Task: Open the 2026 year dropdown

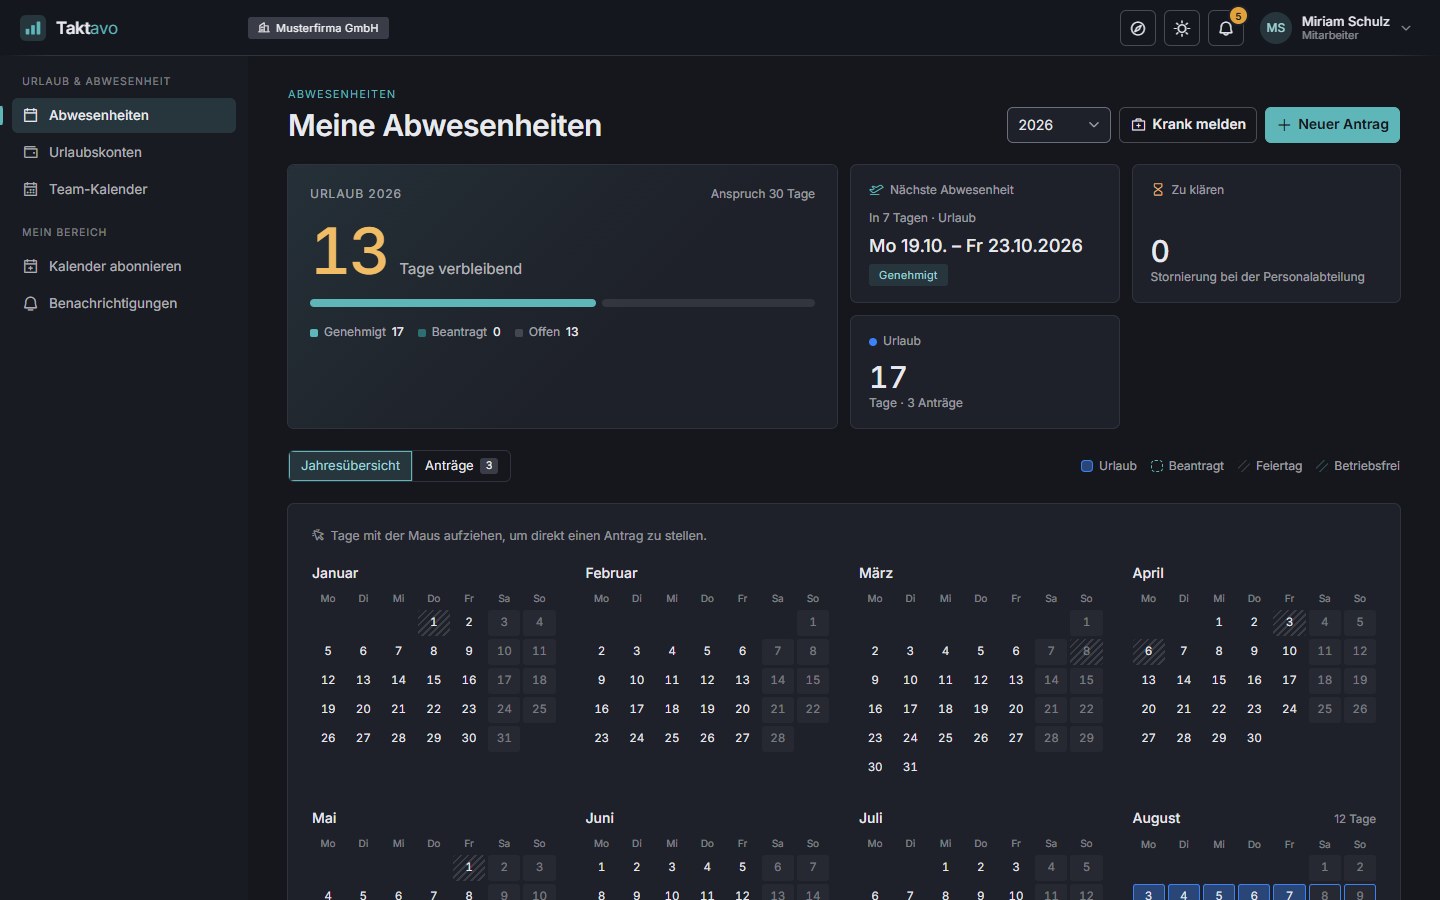Action: click(x=1059, y=125)
